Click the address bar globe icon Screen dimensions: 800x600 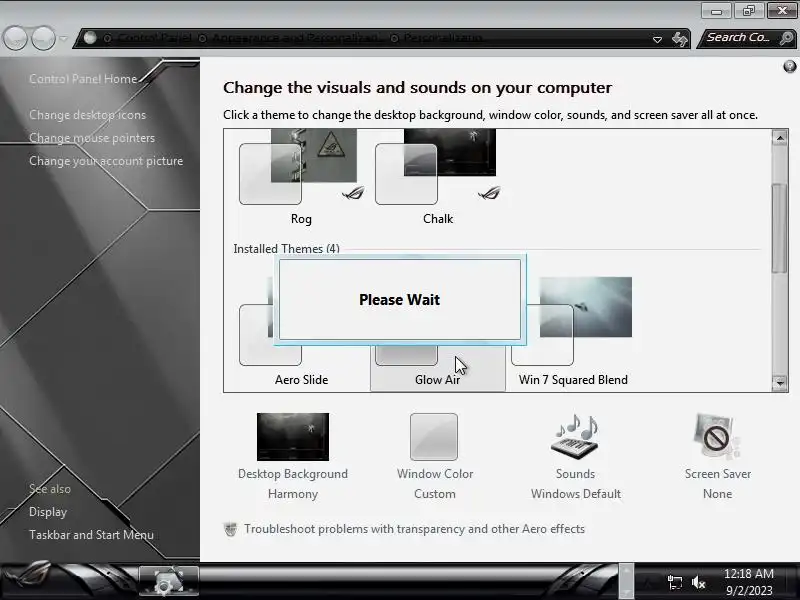tap(90, 38)
